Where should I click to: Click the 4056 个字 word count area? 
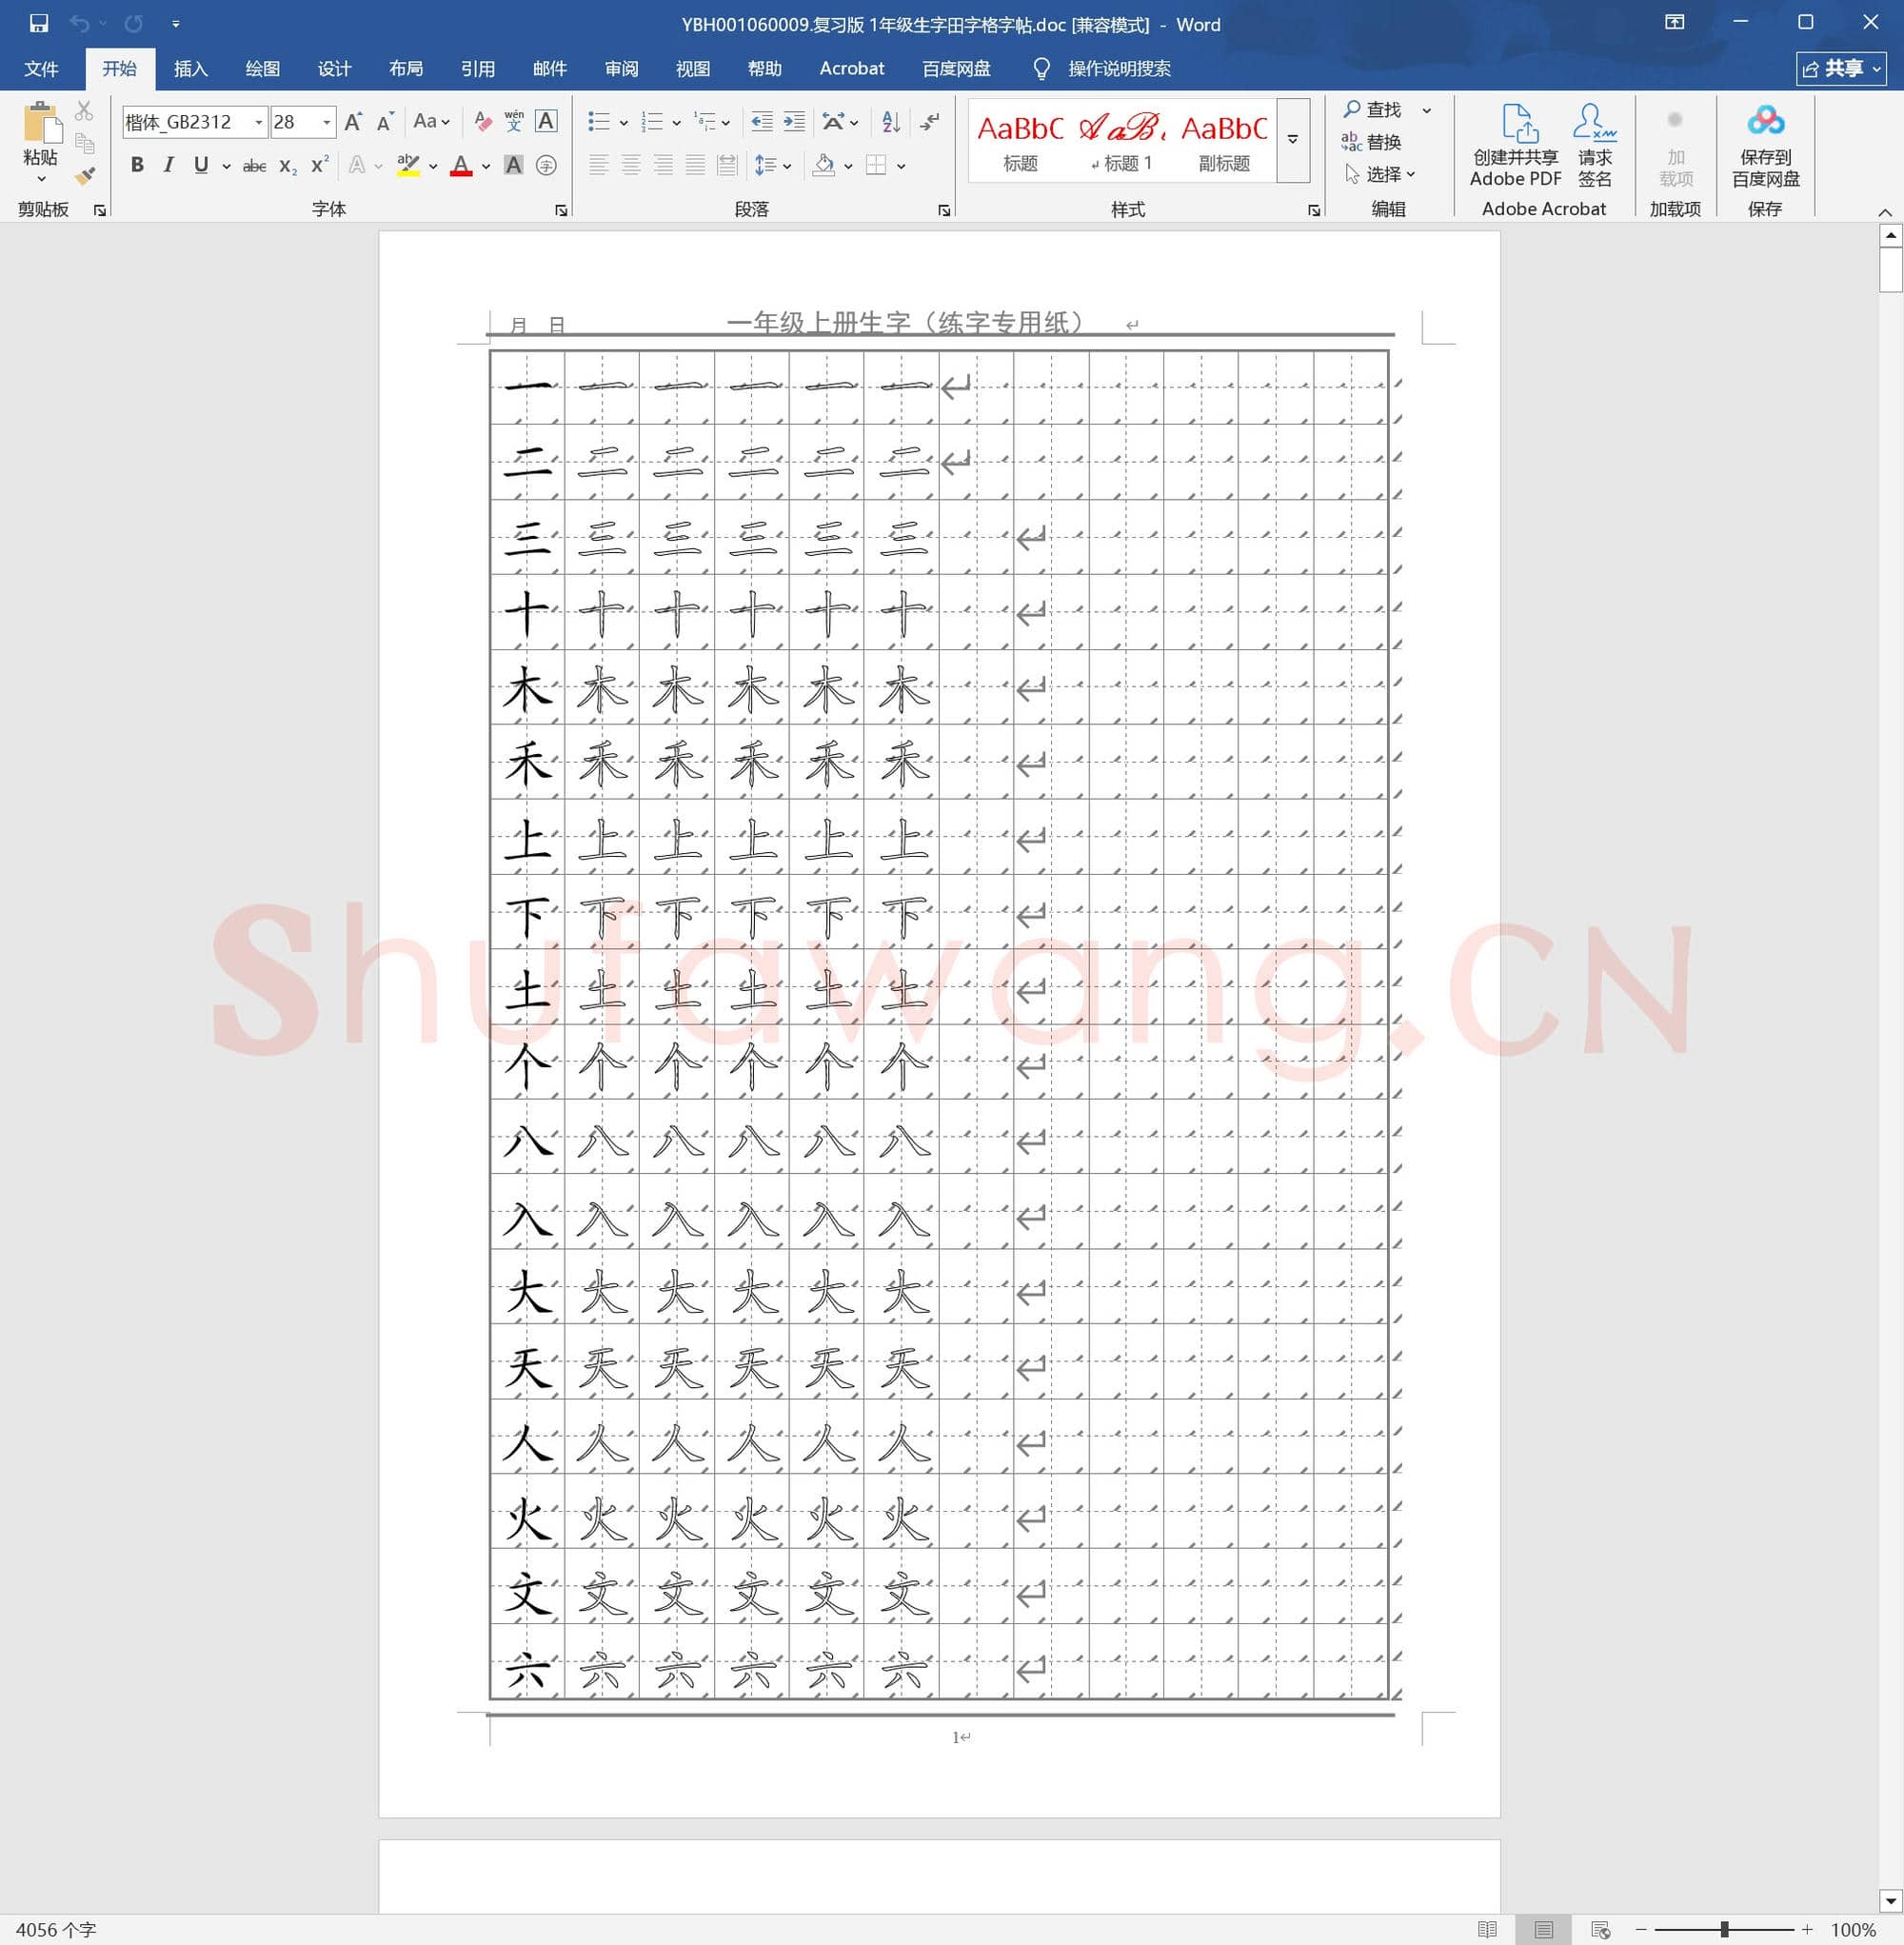pyautogui.click(x=58, y=1928)
